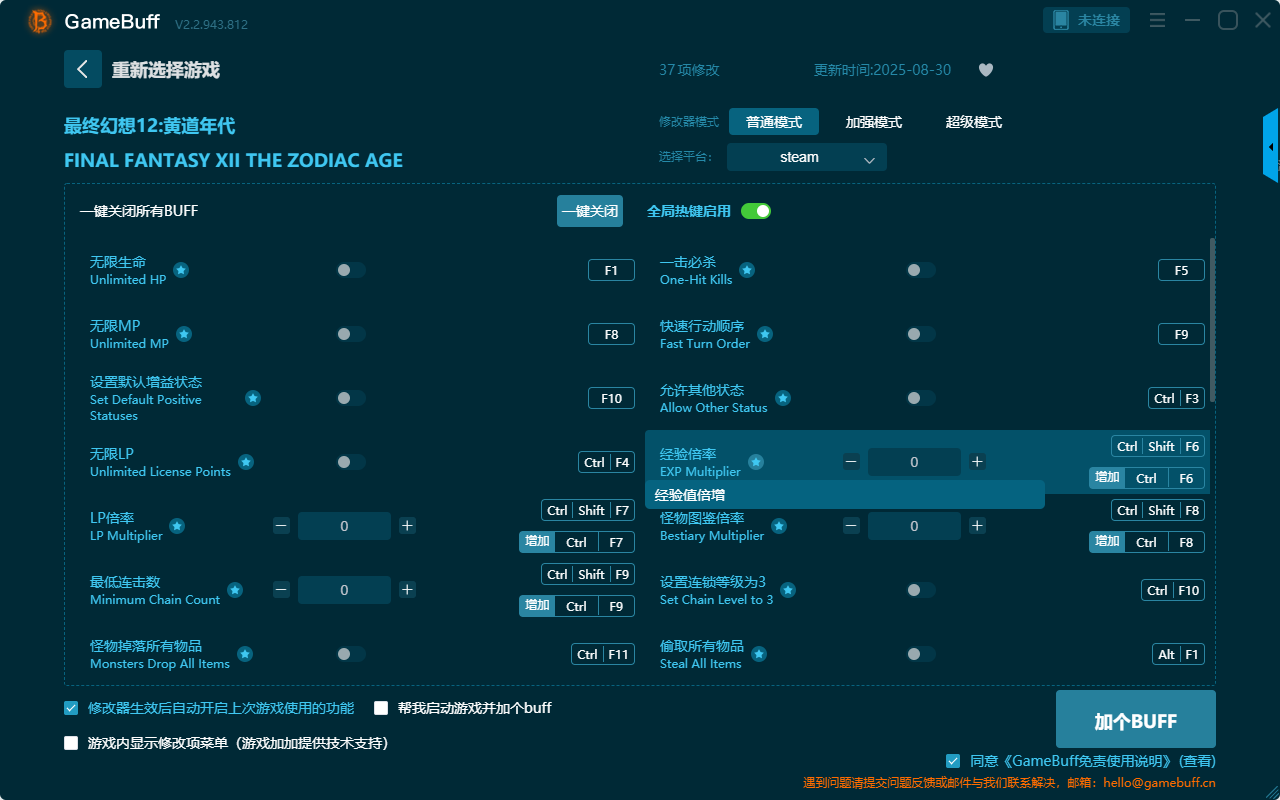
Task: Click the F1 hotkey button for Unlimited HP
Action: point(611,270)
